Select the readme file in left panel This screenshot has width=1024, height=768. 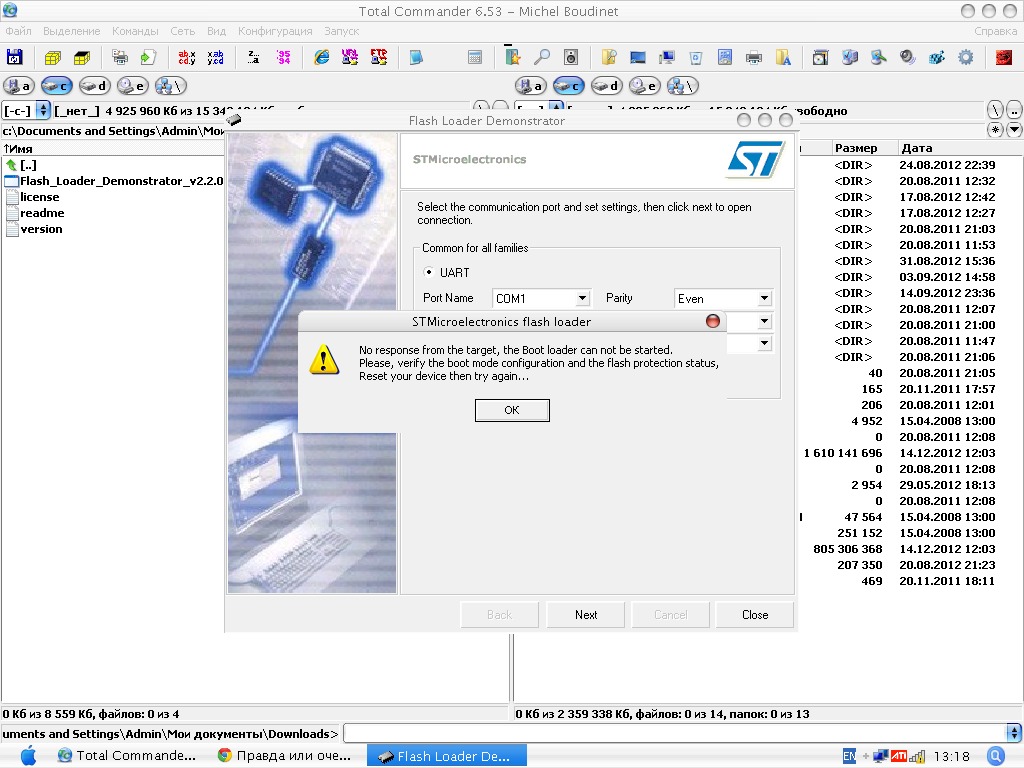[x=42, y=213]
